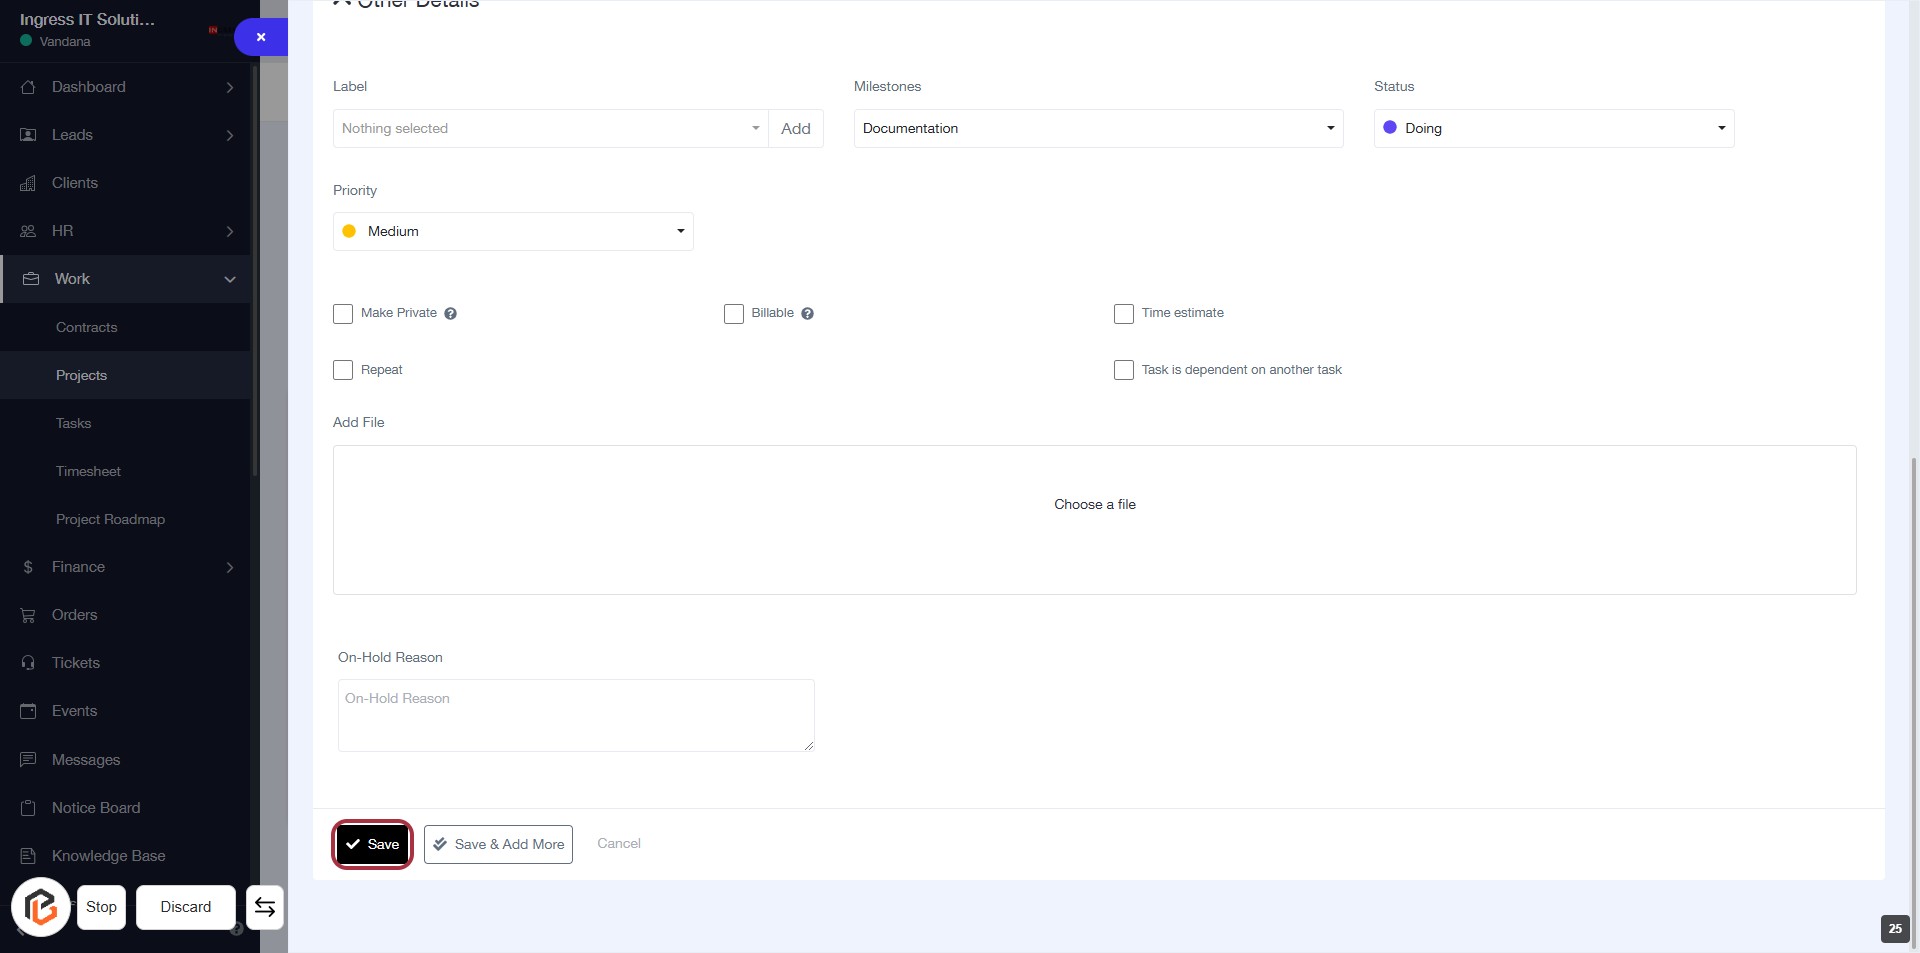
Task: Open the Milestones Documentation dropdown
Action: [x=1097, y=128]
